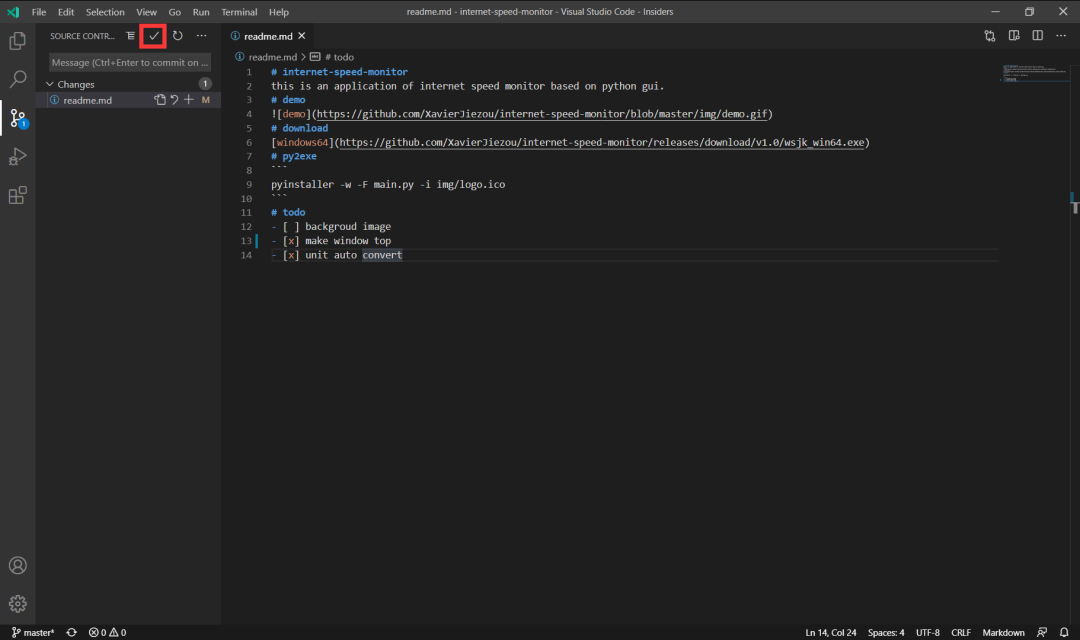This screenshot has height=640, width=1080.
Task: Open the notifications bell
Action: point(1064,632)
